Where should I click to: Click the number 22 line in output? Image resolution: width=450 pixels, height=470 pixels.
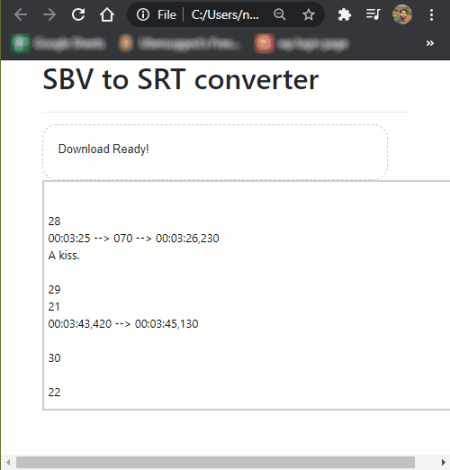[x=54, y=392]
